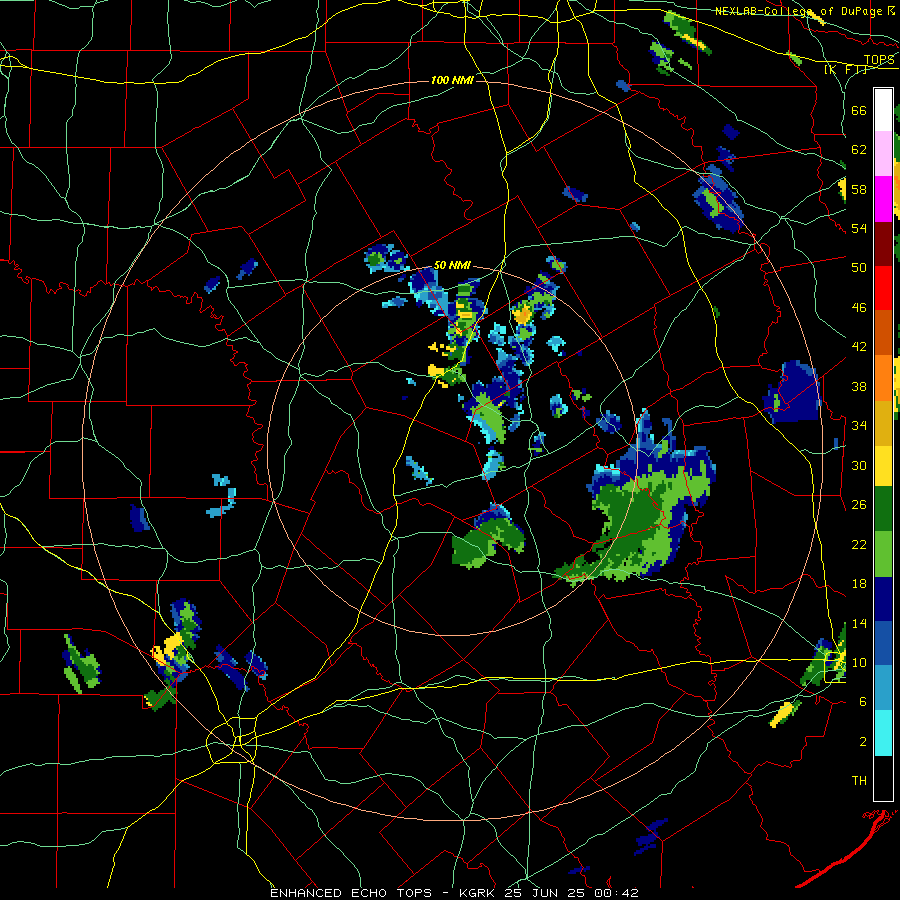Click legend value 54
The height and width of the screenshot is (900, 900).
pos(859,228)
